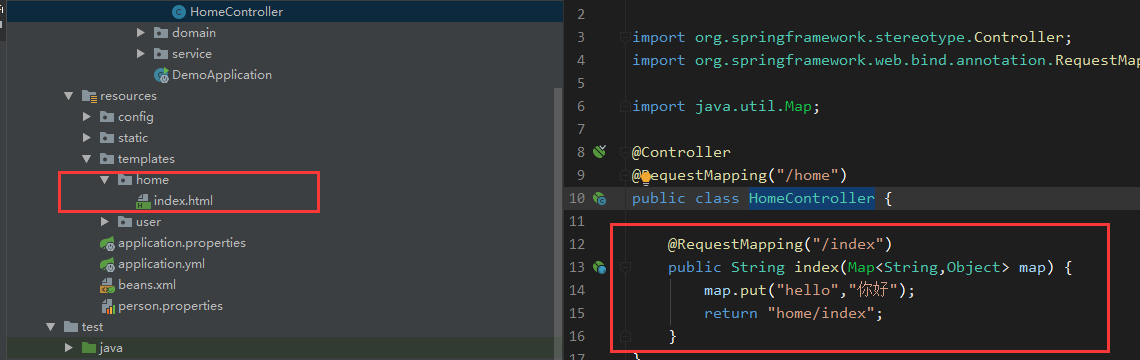Toggle the import fold marker on line 3

(624, 37)
